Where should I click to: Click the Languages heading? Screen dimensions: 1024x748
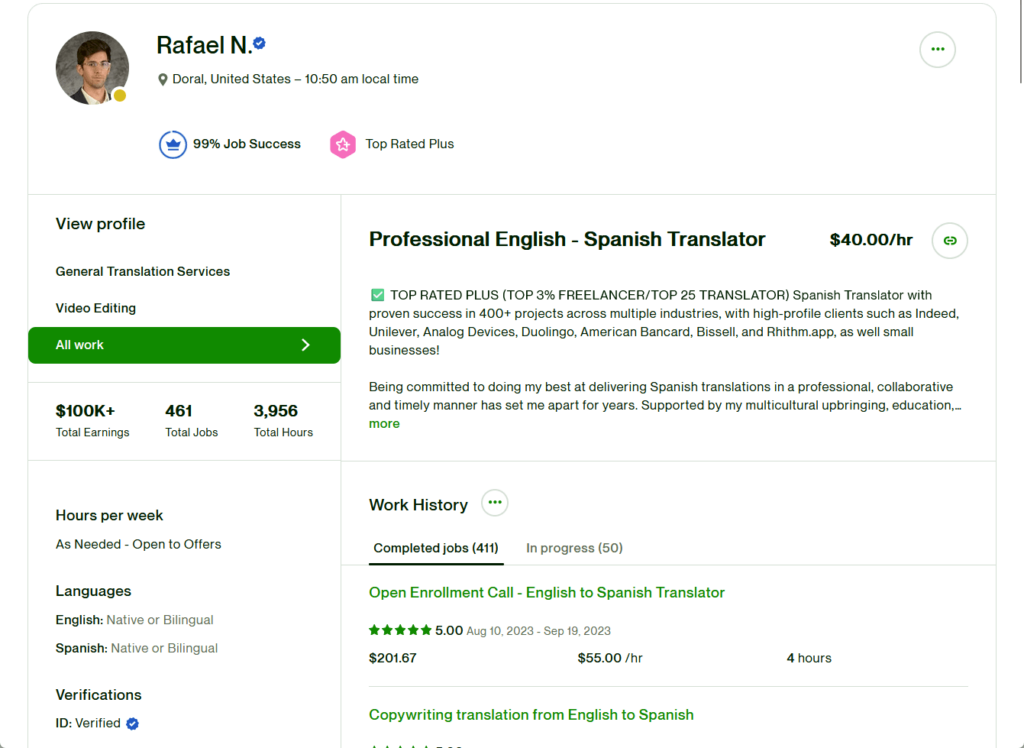pyautogui.click(x=93, y=591)
